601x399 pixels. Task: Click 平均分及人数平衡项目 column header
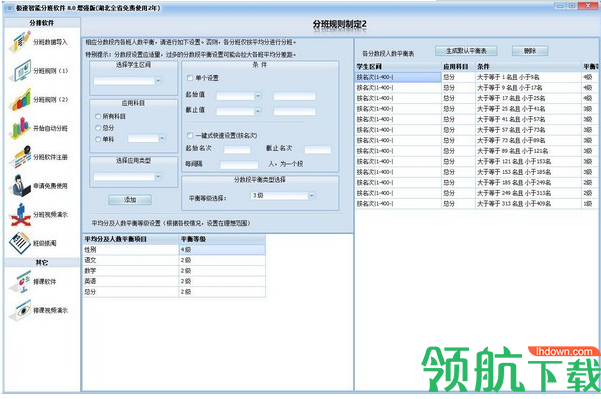(131, 239)
